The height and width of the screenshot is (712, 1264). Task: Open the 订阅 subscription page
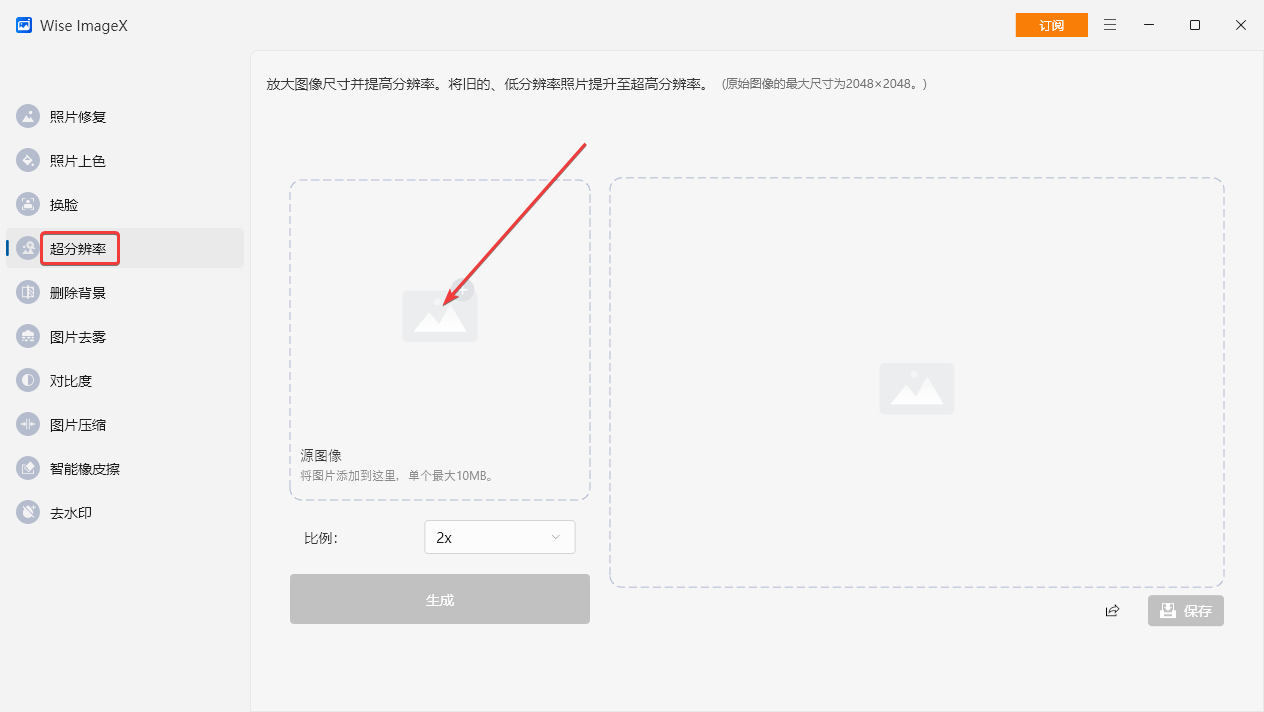tap(1051, 24)
